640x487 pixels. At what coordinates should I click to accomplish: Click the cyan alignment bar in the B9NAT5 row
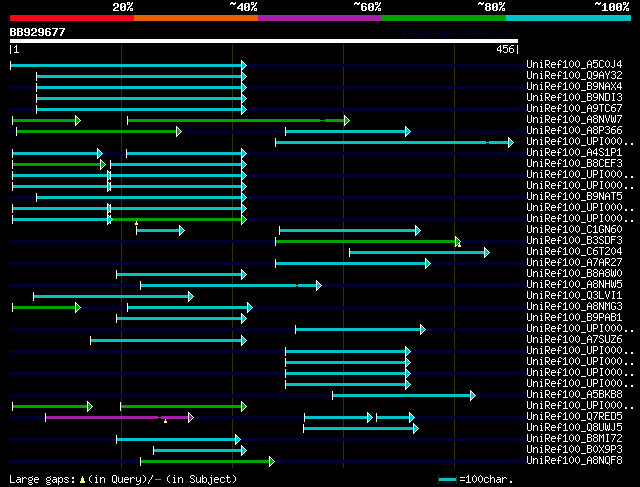[x=141, y=198]
